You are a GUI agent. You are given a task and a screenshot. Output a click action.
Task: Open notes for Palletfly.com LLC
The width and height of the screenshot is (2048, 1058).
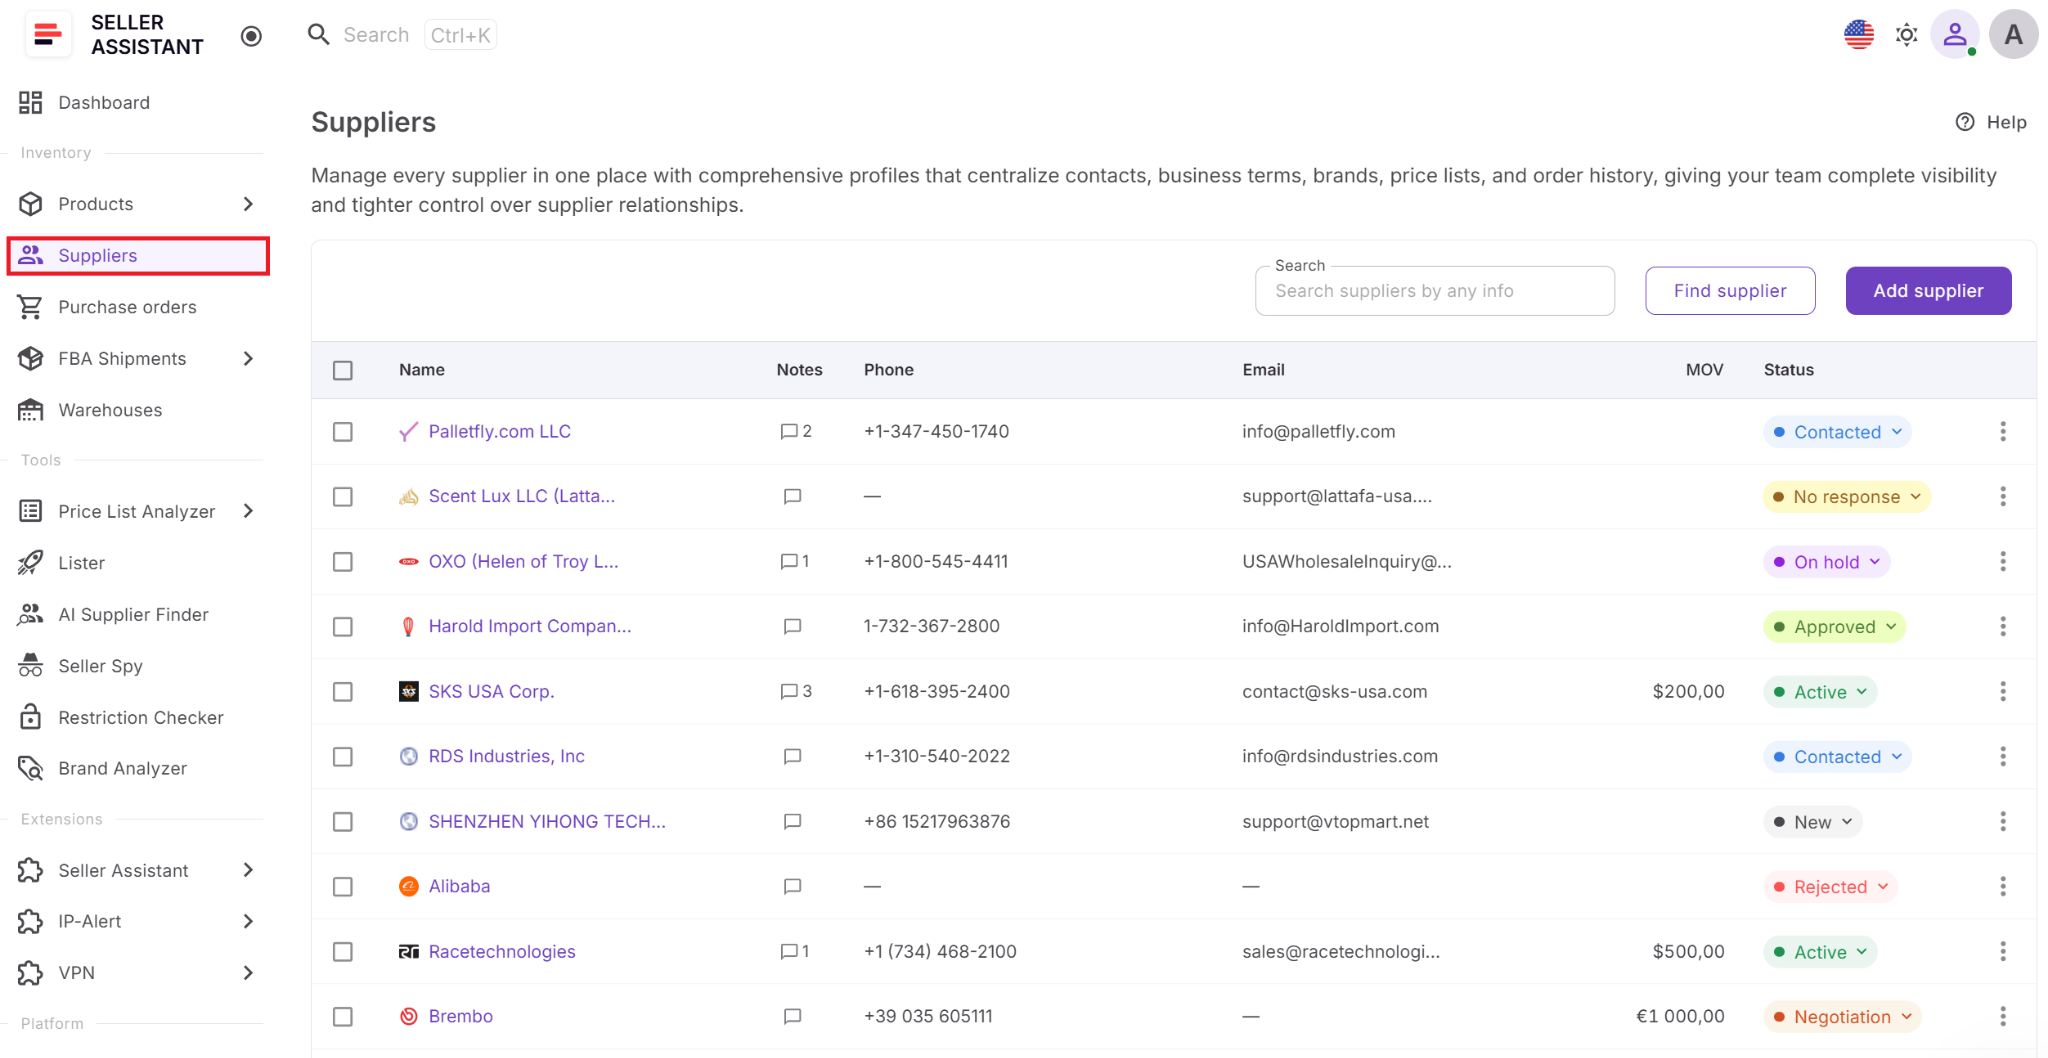(795, 431)
